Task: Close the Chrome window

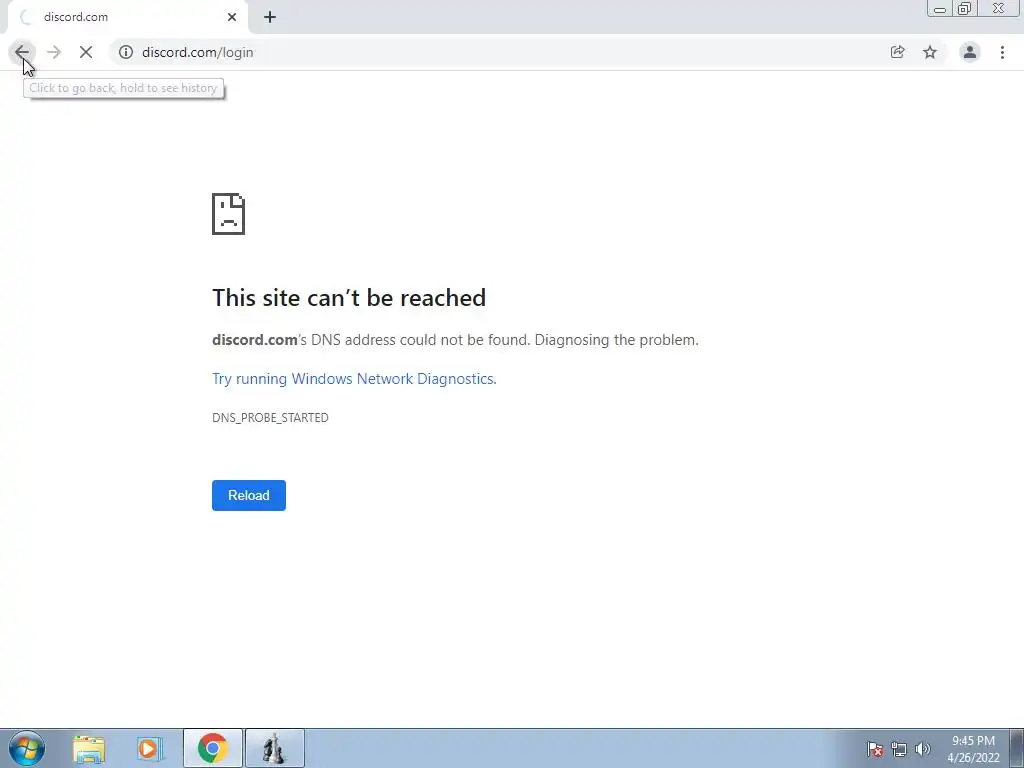Action: tap(999, 8)
